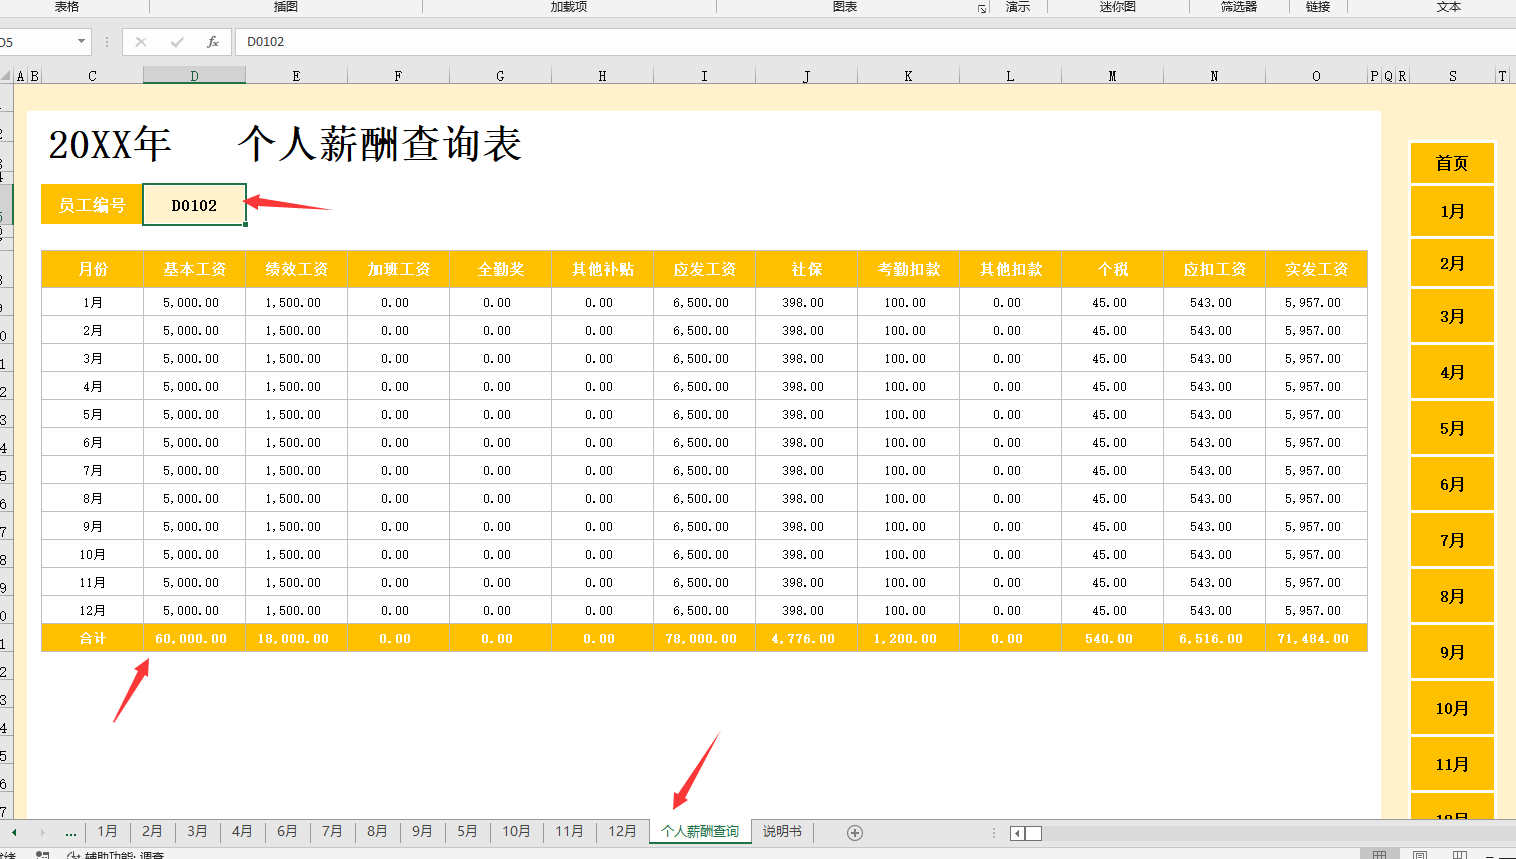Click the yellow 7月 side button
The height and width of the screenshot is (859, 1516).
click(1452, 540)
